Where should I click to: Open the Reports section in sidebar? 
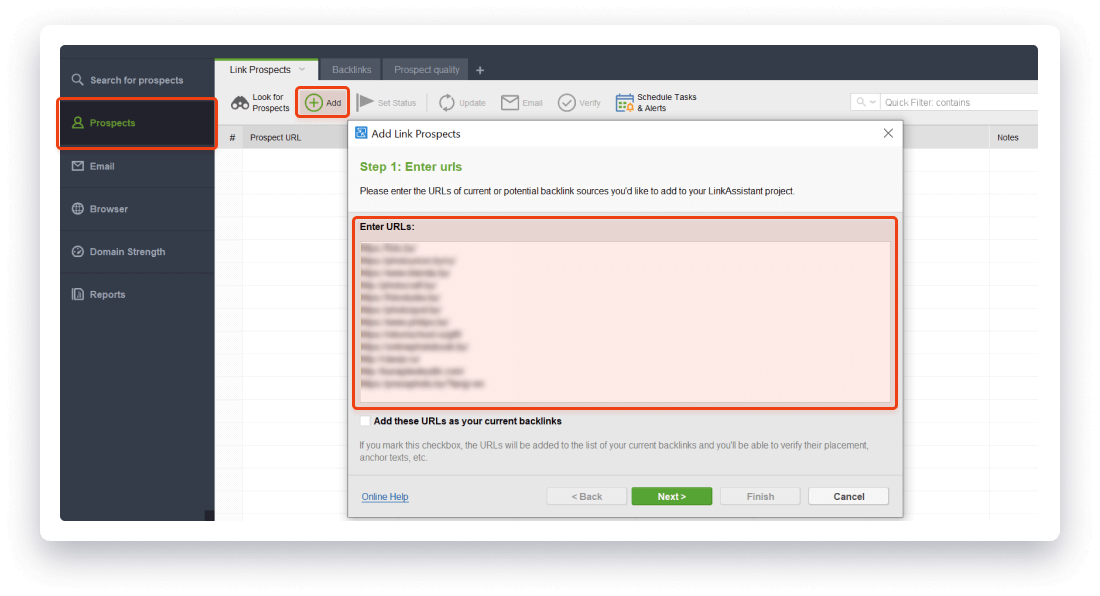[x=137, y=294]
